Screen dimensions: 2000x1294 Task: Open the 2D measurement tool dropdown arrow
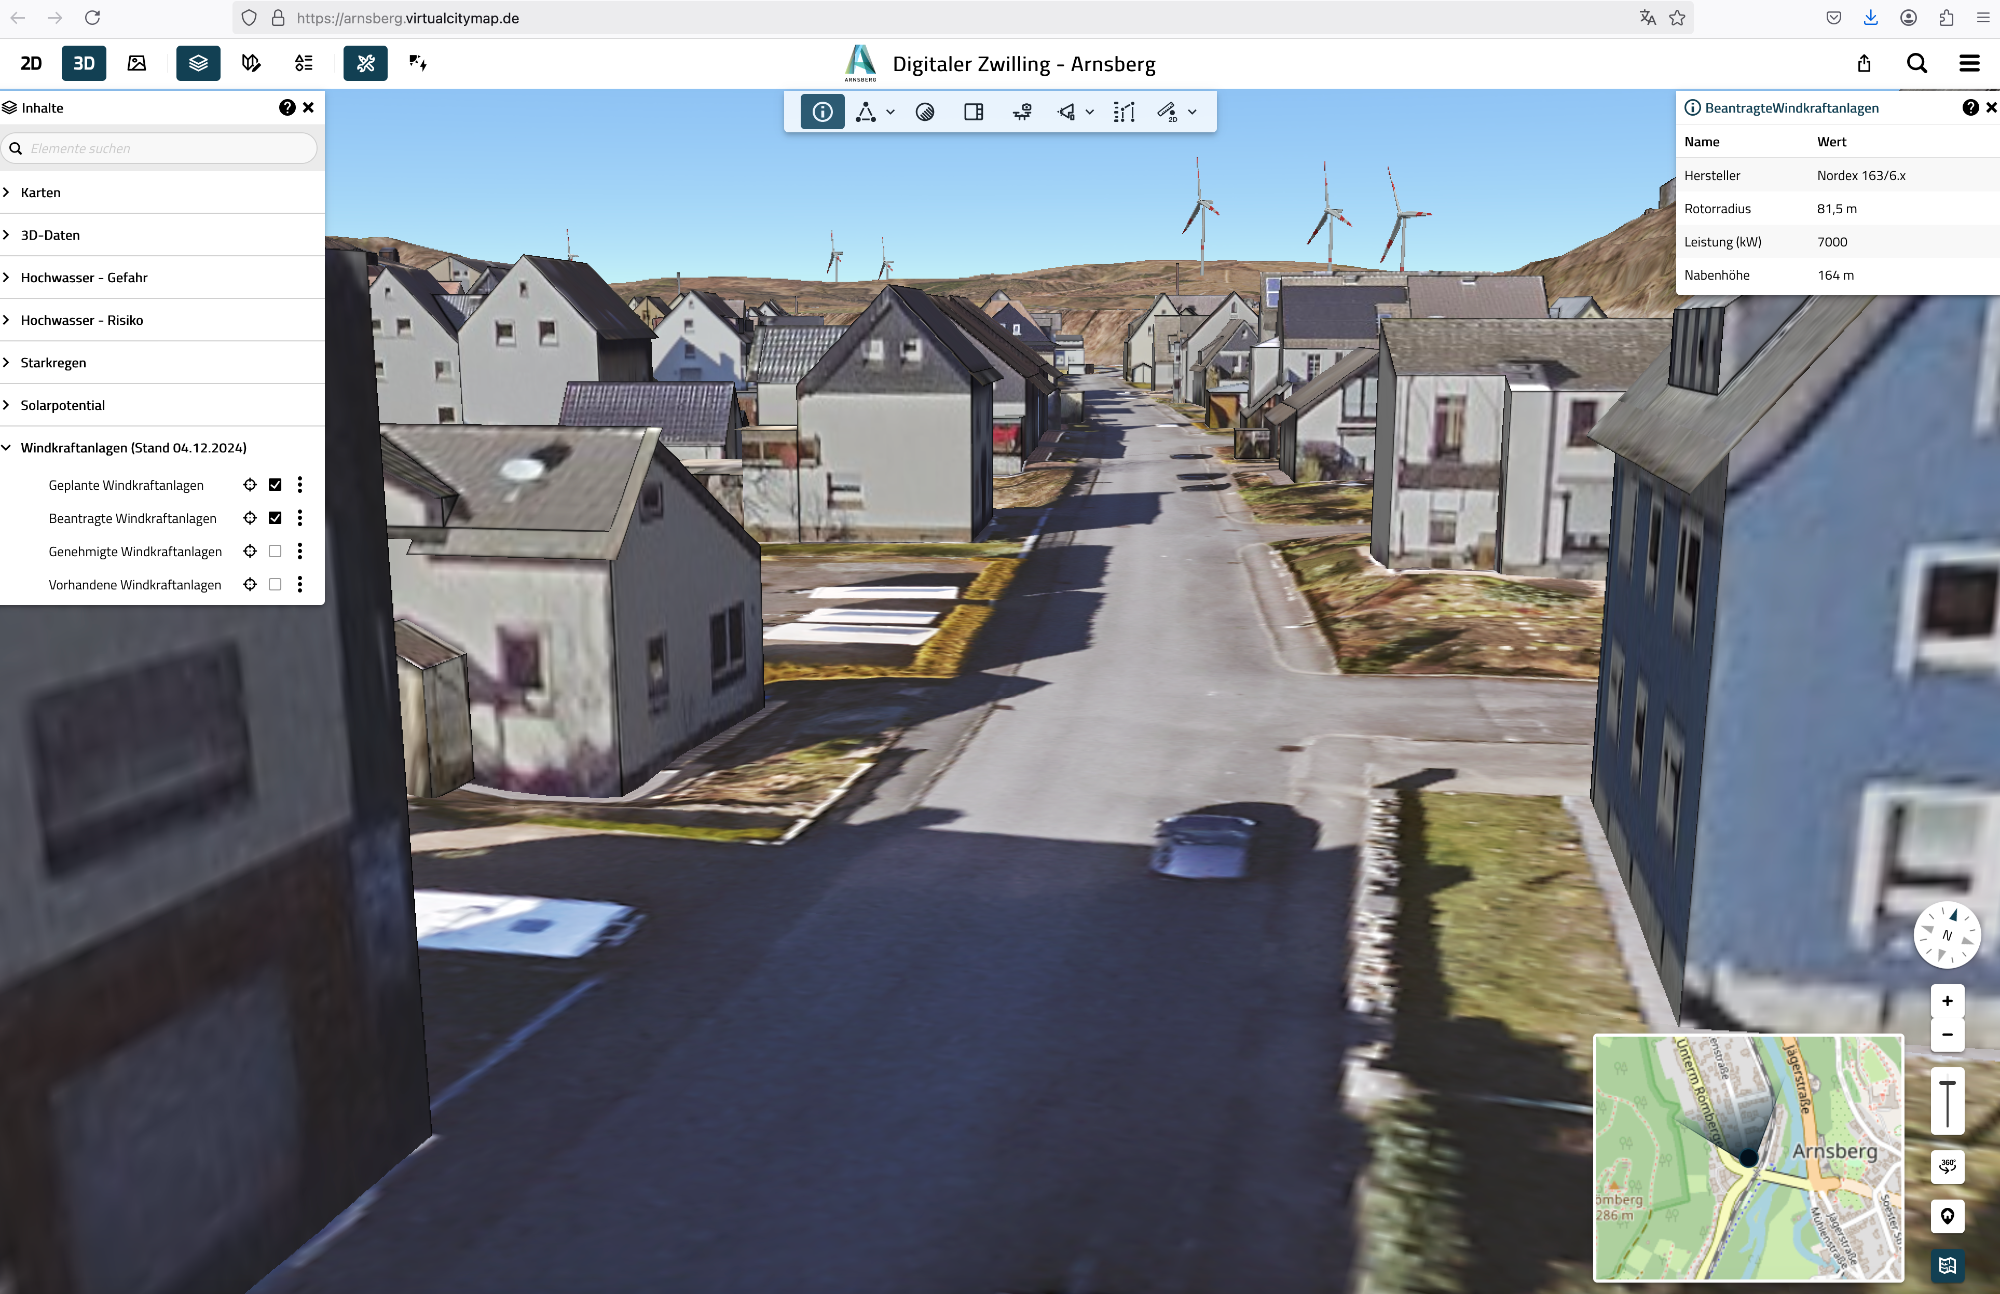[1192, 112]
